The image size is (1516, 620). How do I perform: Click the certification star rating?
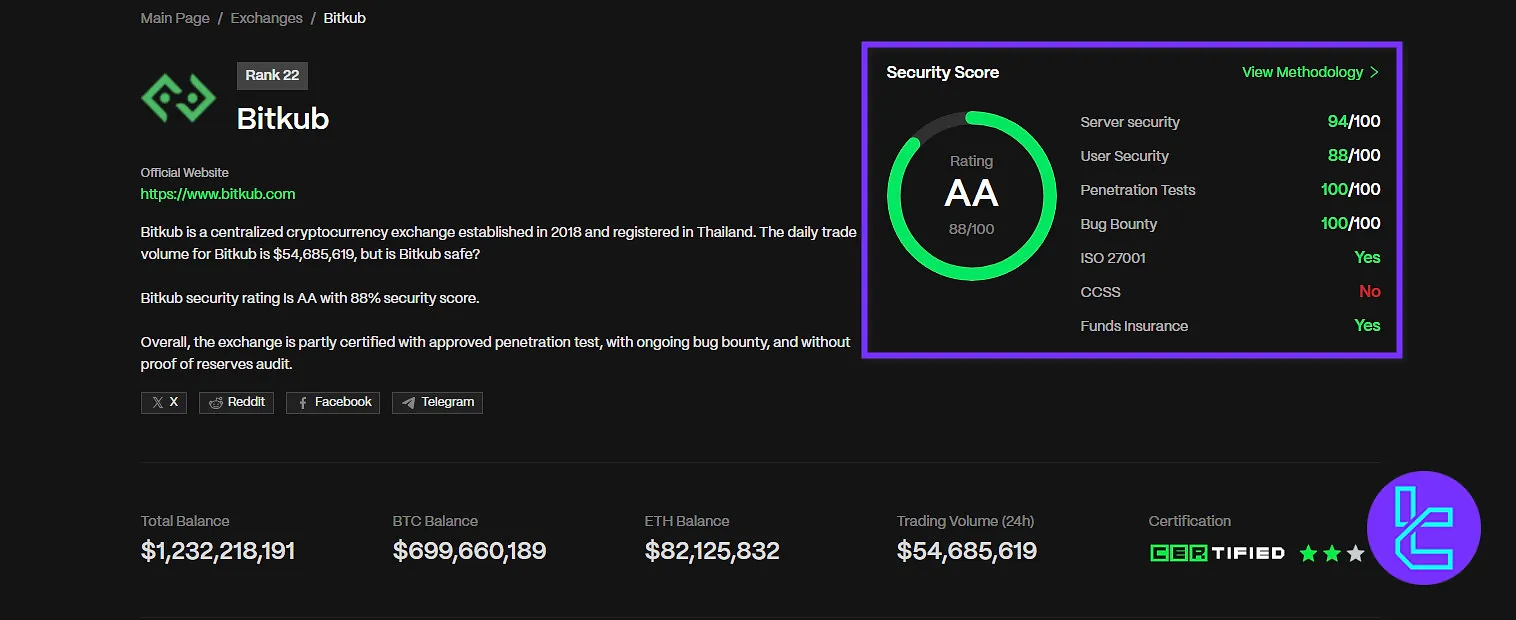[1331, 553]
